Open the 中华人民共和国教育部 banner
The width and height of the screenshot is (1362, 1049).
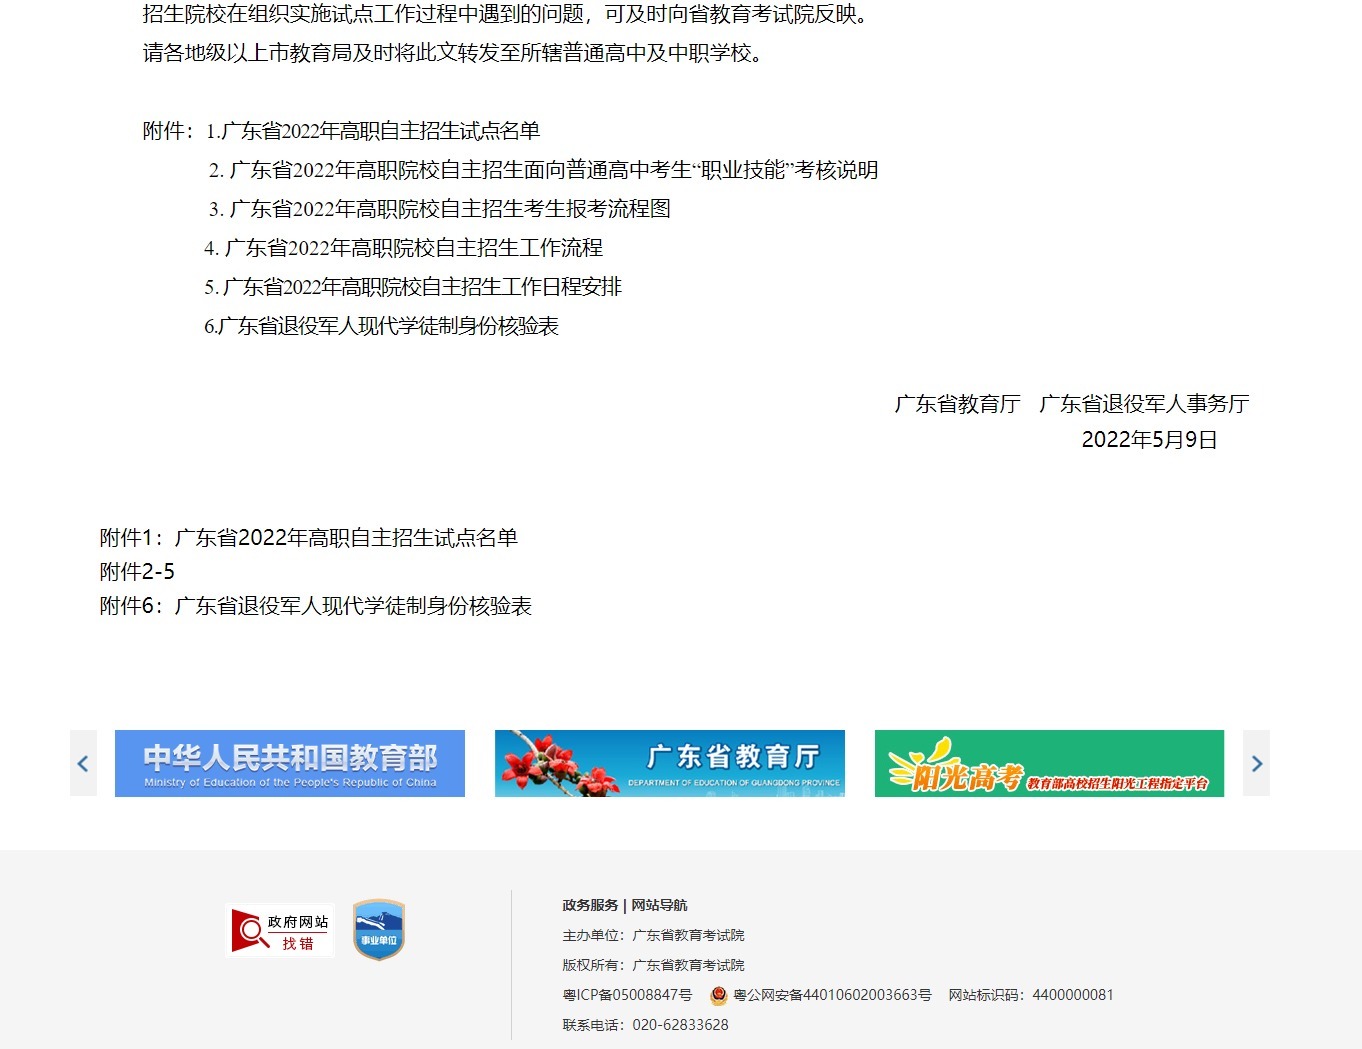pos(290,763)
